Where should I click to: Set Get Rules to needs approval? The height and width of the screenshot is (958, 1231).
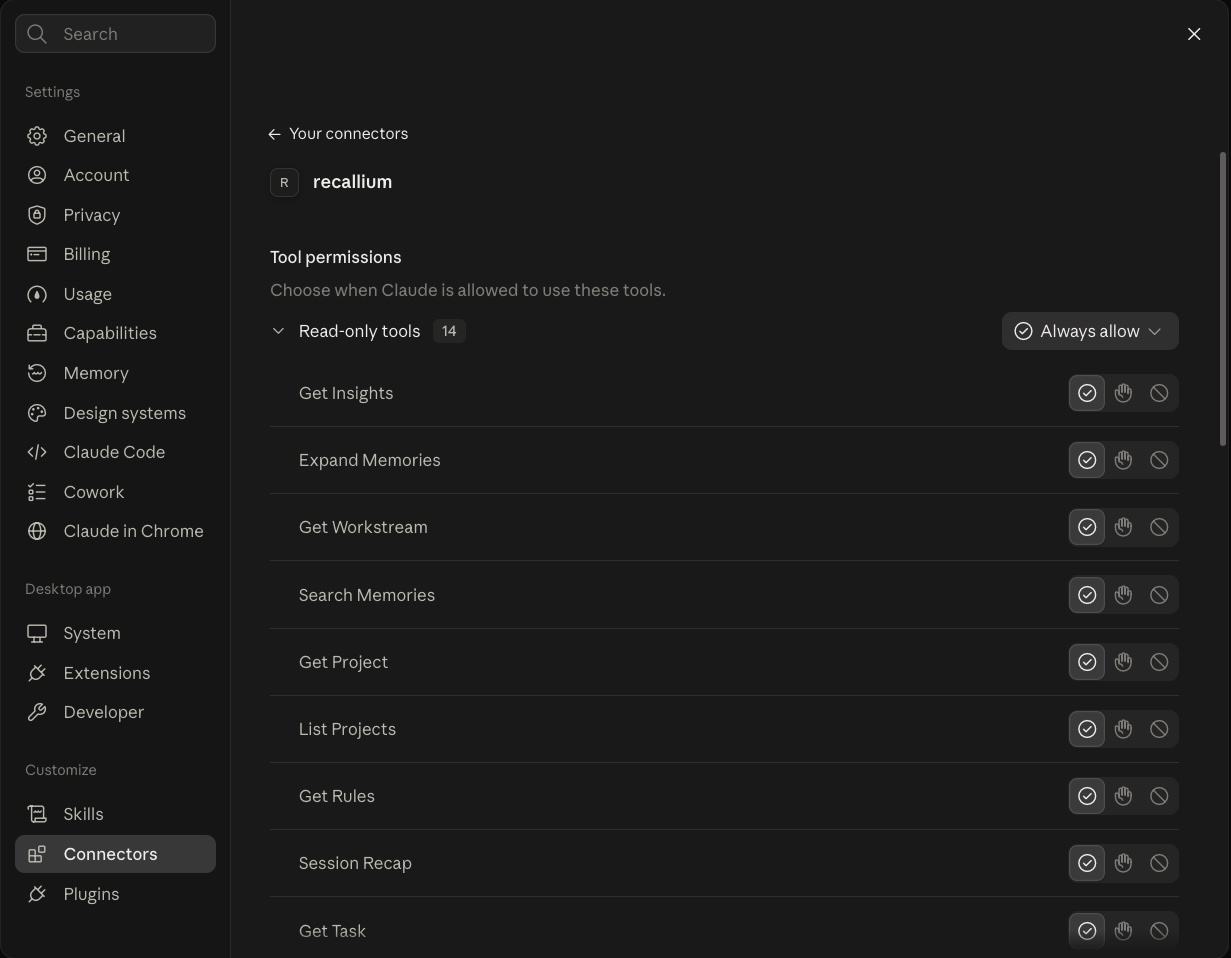1123,796
